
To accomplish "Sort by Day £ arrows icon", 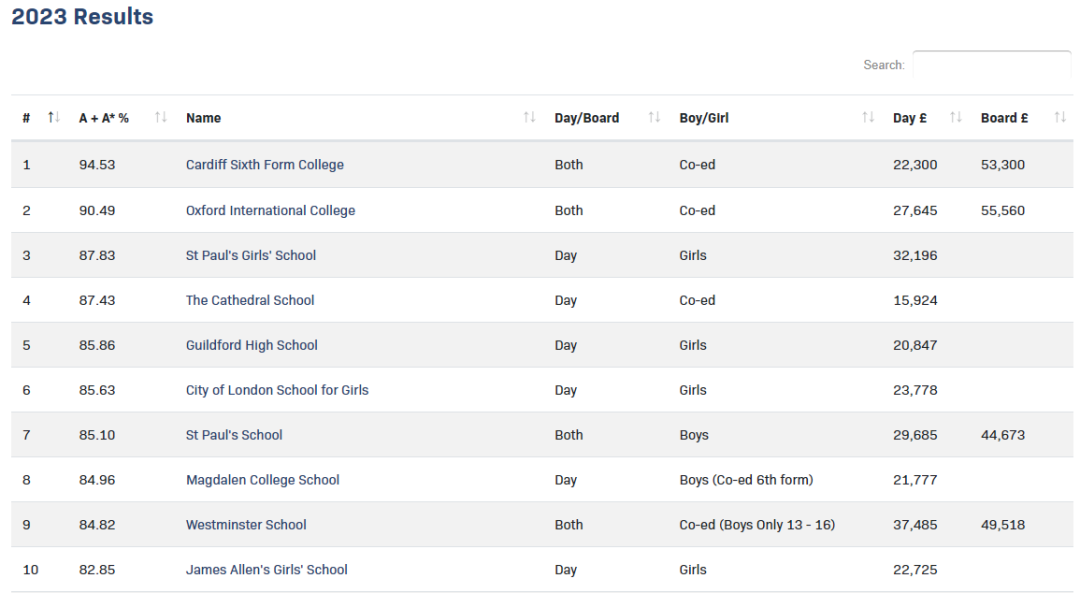I will [955, 118].
